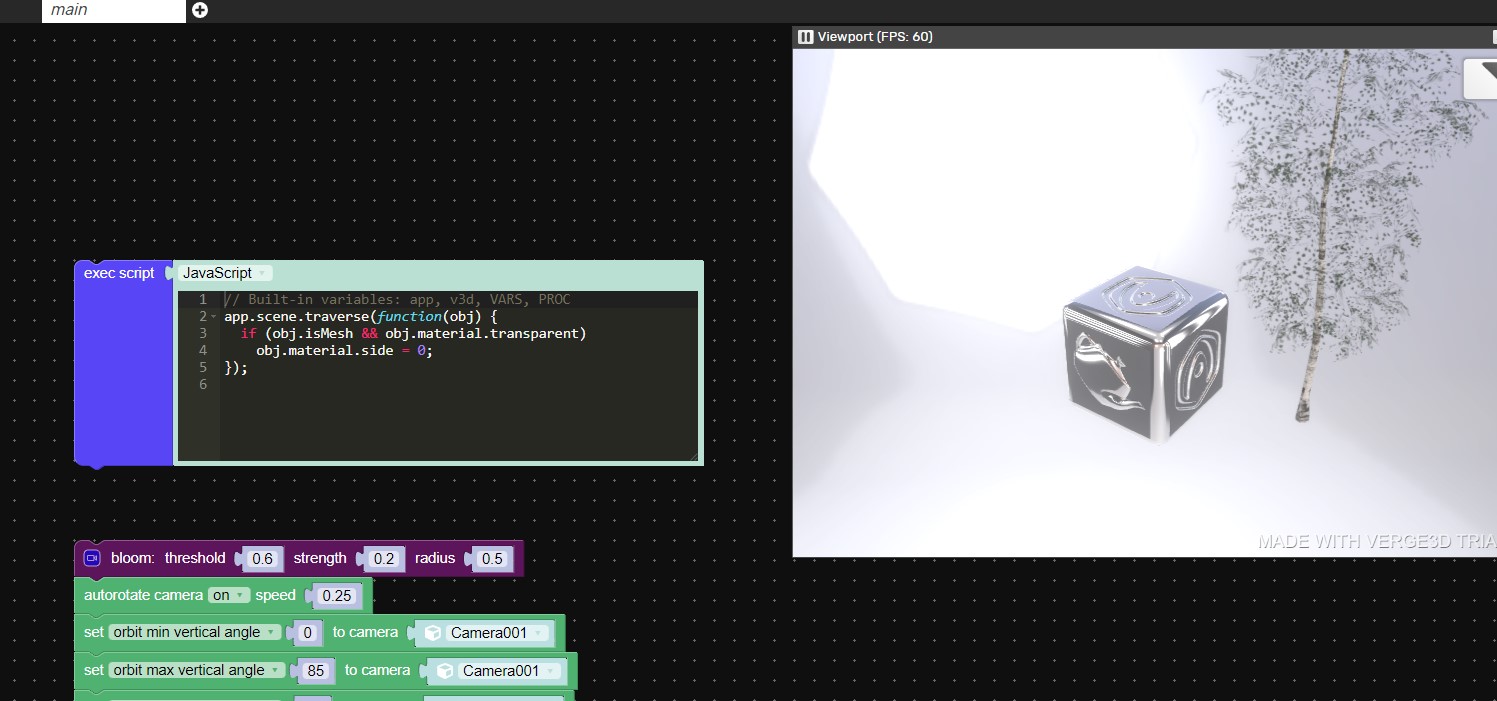
Task: Collapse the code fold arrow at line 2
Action: click(x=214, y=317)
